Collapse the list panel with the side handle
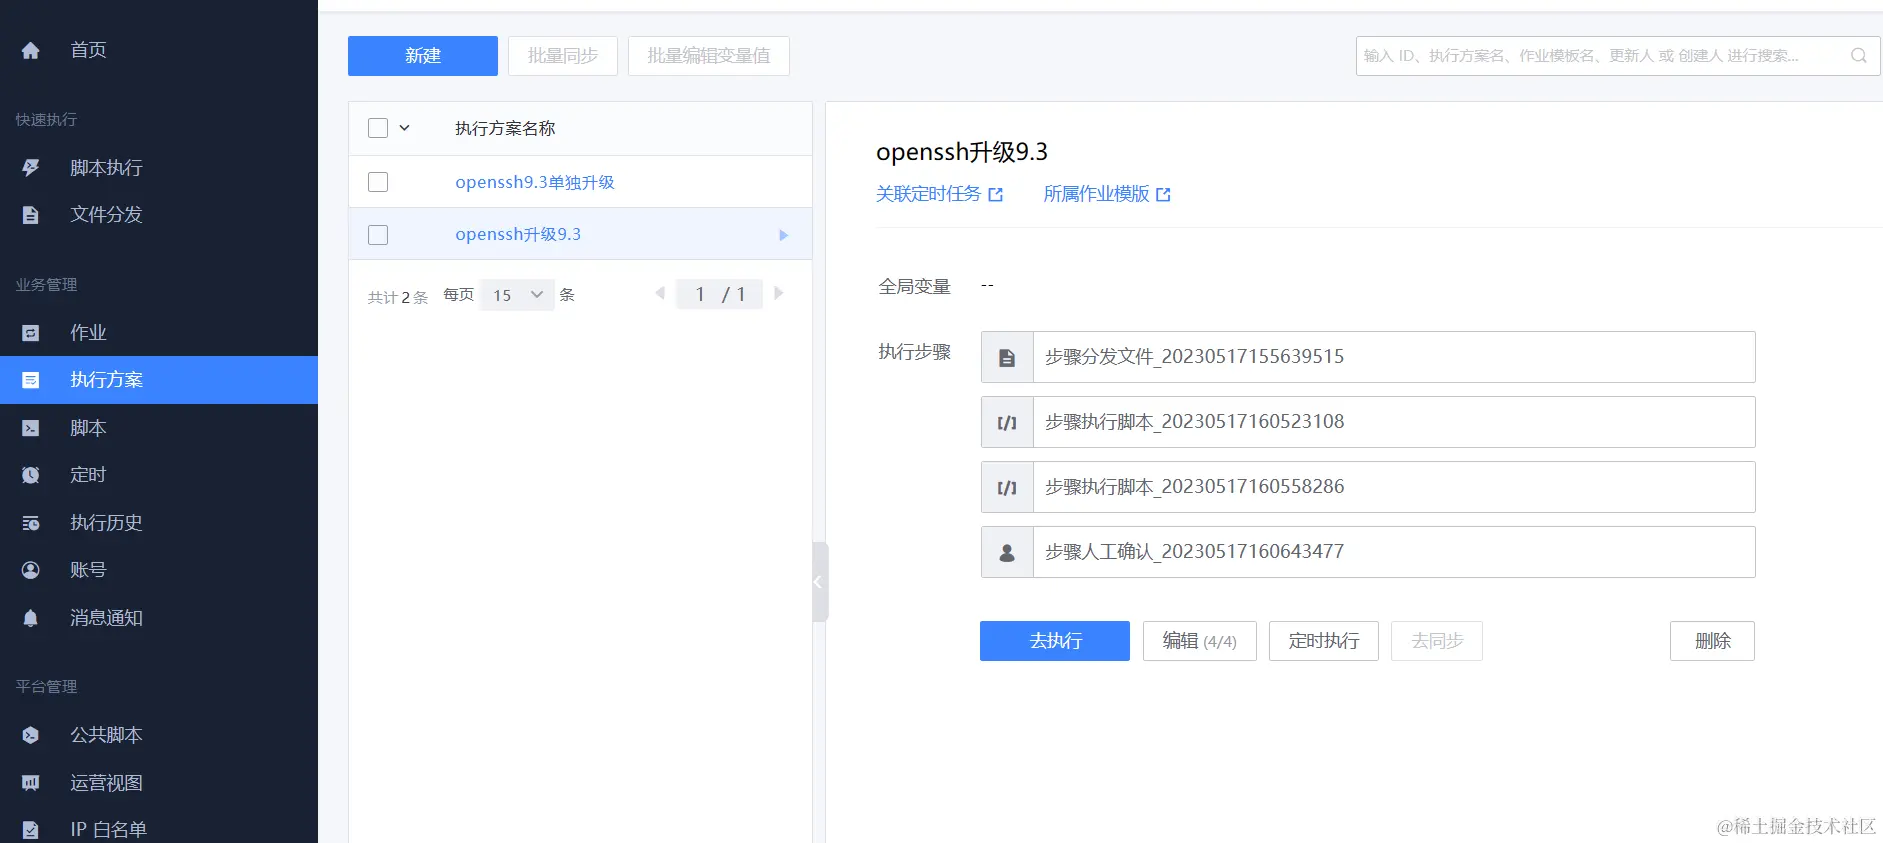Image resolution: width=1883 pixels, height=843 pixels. click(x=820, y=582)
